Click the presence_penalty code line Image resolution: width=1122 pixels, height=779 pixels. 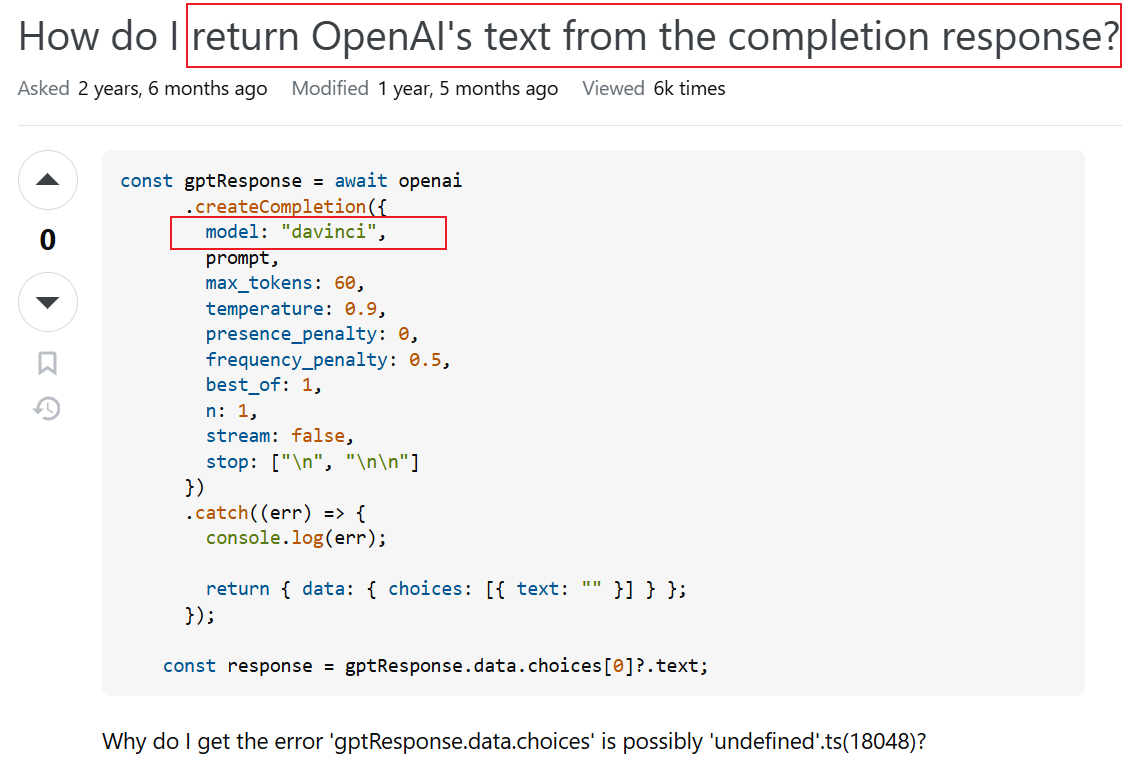coord(311,334)
